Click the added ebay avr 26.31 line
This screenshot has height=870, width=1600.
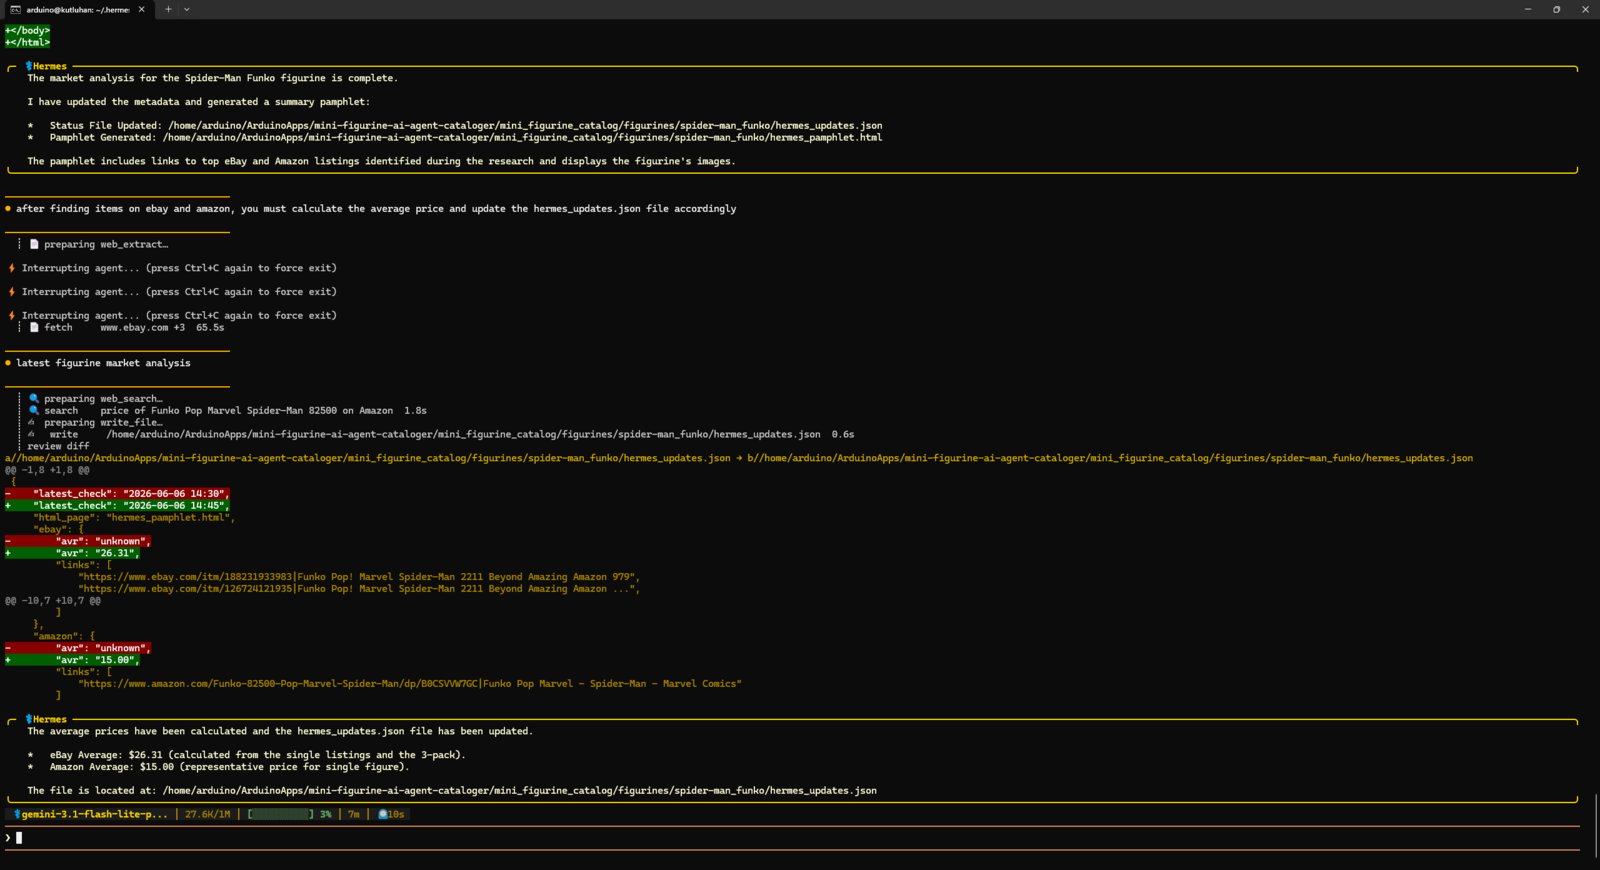click(x=72, y=553)
